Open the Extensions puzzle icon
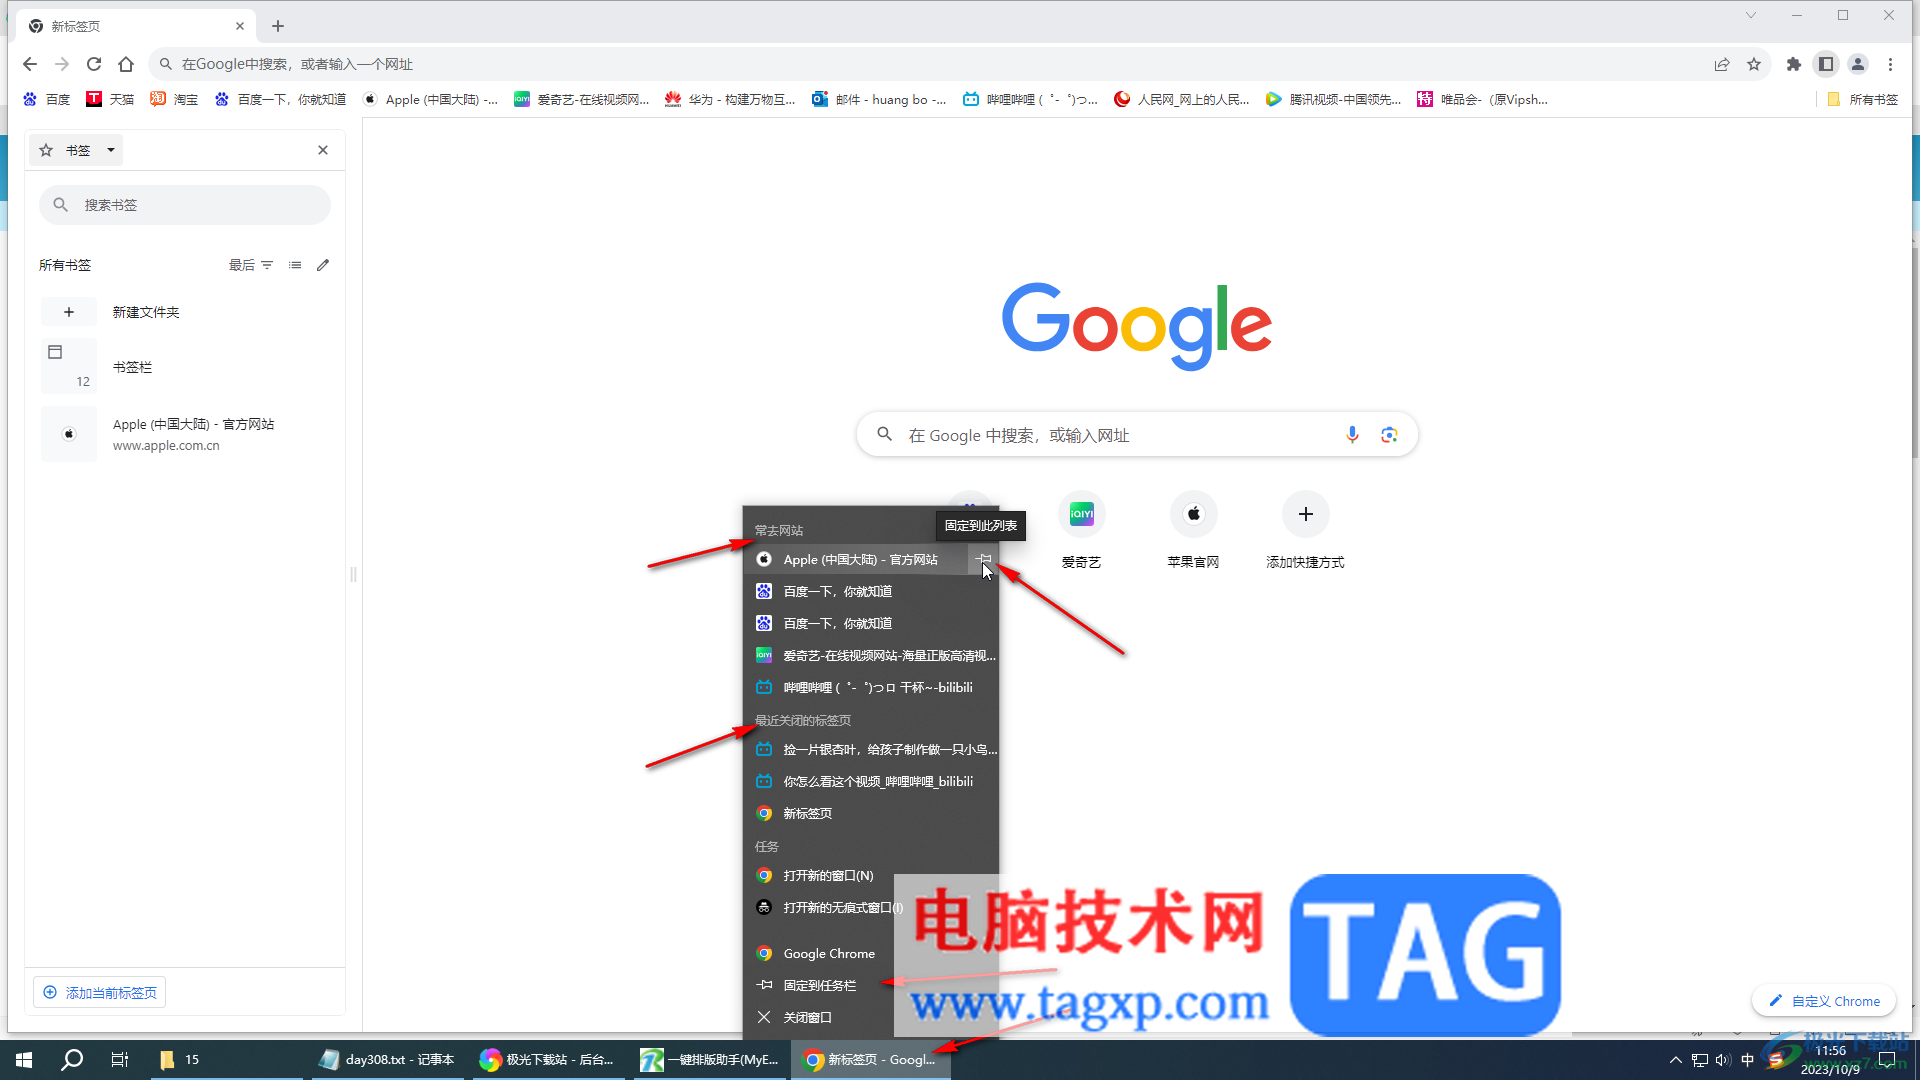Screen dimensions: 1920x1080 coord(1794,64)
